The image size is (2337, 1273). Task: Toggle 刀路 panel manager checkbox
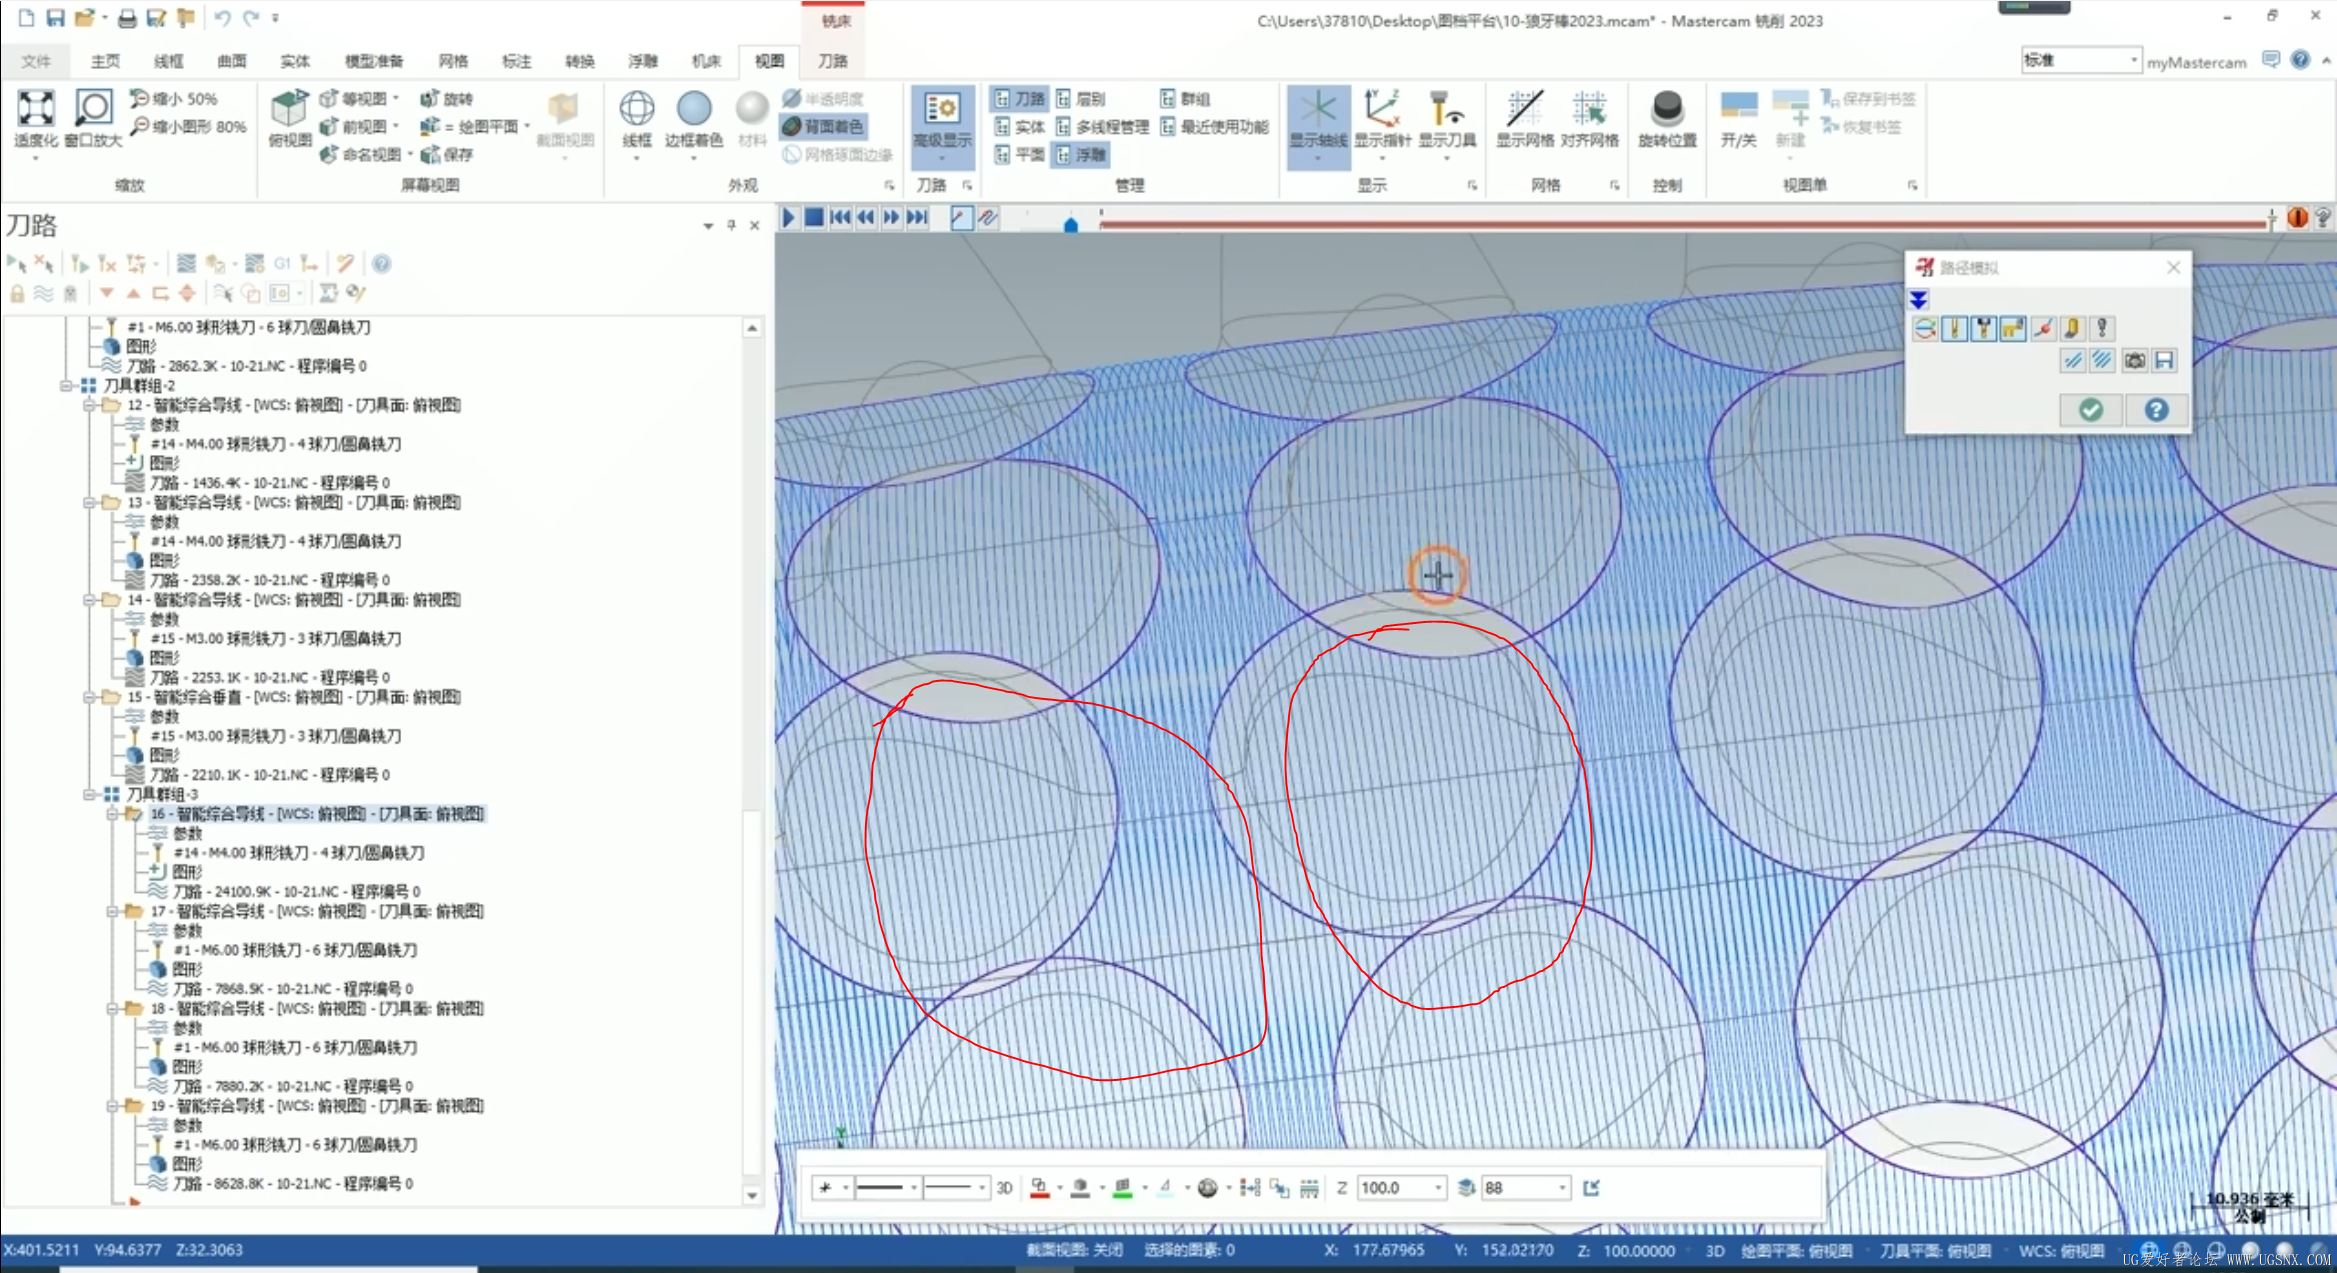pyautogui.click(x=1019, y=98)
